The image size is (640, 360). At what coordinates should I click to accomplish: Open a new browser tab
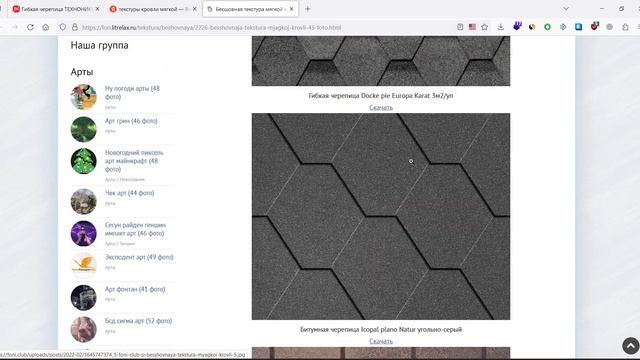[x=307, y=9]
